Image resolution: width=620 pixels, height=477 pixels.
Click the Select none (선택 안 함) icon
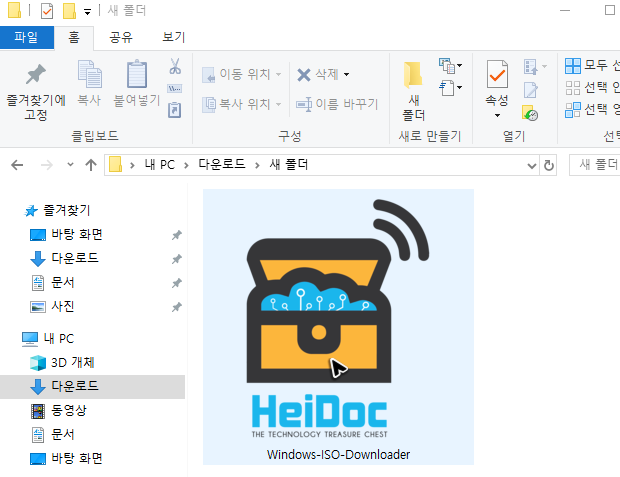click(x=573, y=88)
